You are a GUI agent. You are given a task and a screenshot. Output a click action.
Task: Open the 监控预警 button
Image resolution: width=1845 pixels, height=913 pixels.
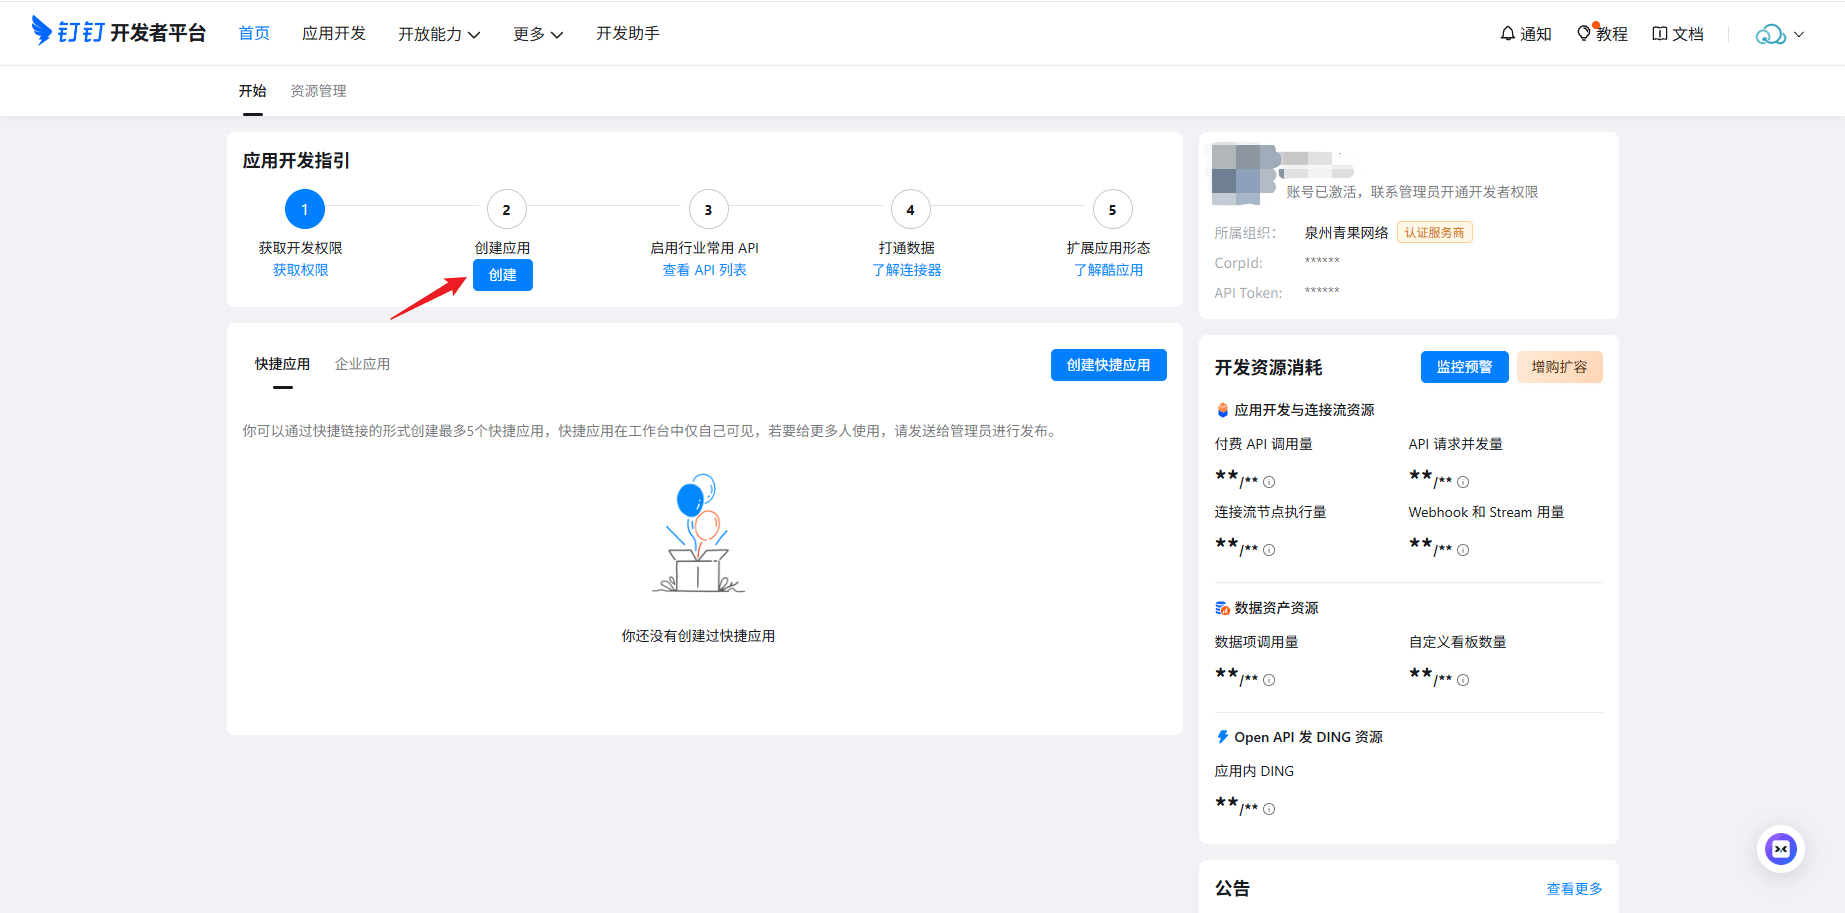pos(1465,367)
